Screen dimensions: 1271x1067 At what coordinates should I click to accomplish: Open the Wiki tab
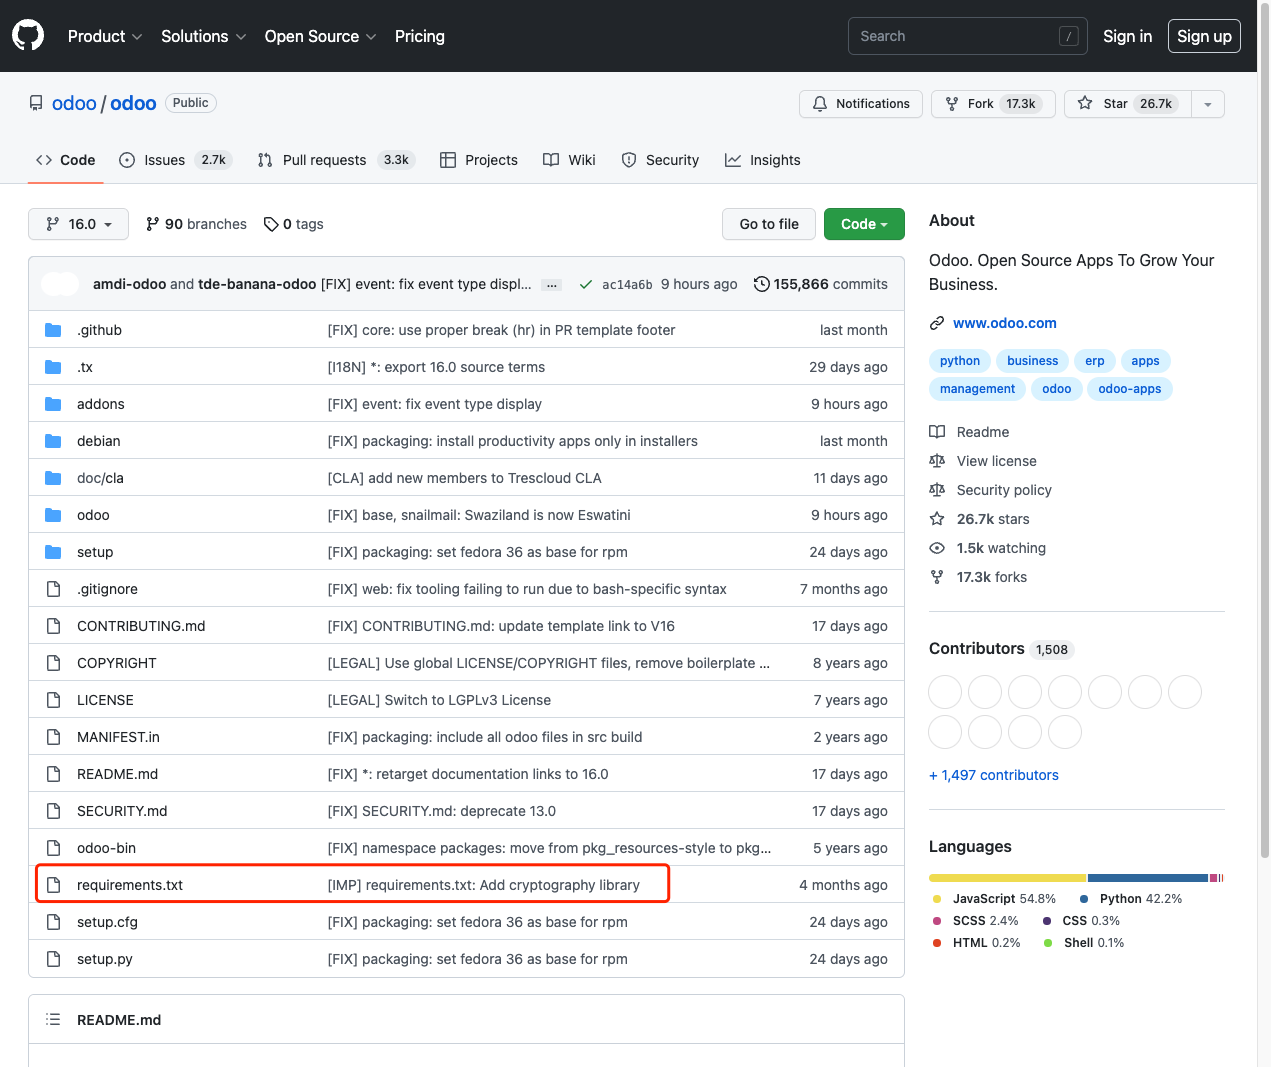[x=569, y=160]
